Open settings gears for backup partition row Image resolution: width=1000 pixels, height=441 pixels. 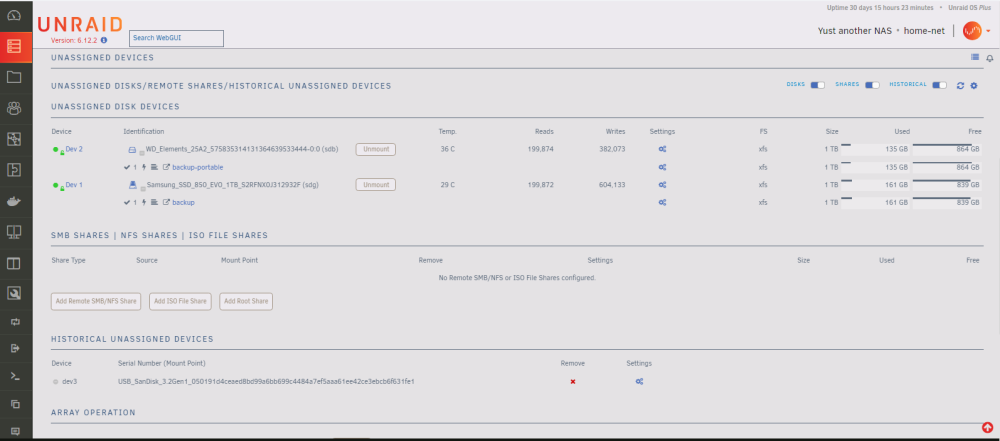pyautogui.click(x=663, y=202)
